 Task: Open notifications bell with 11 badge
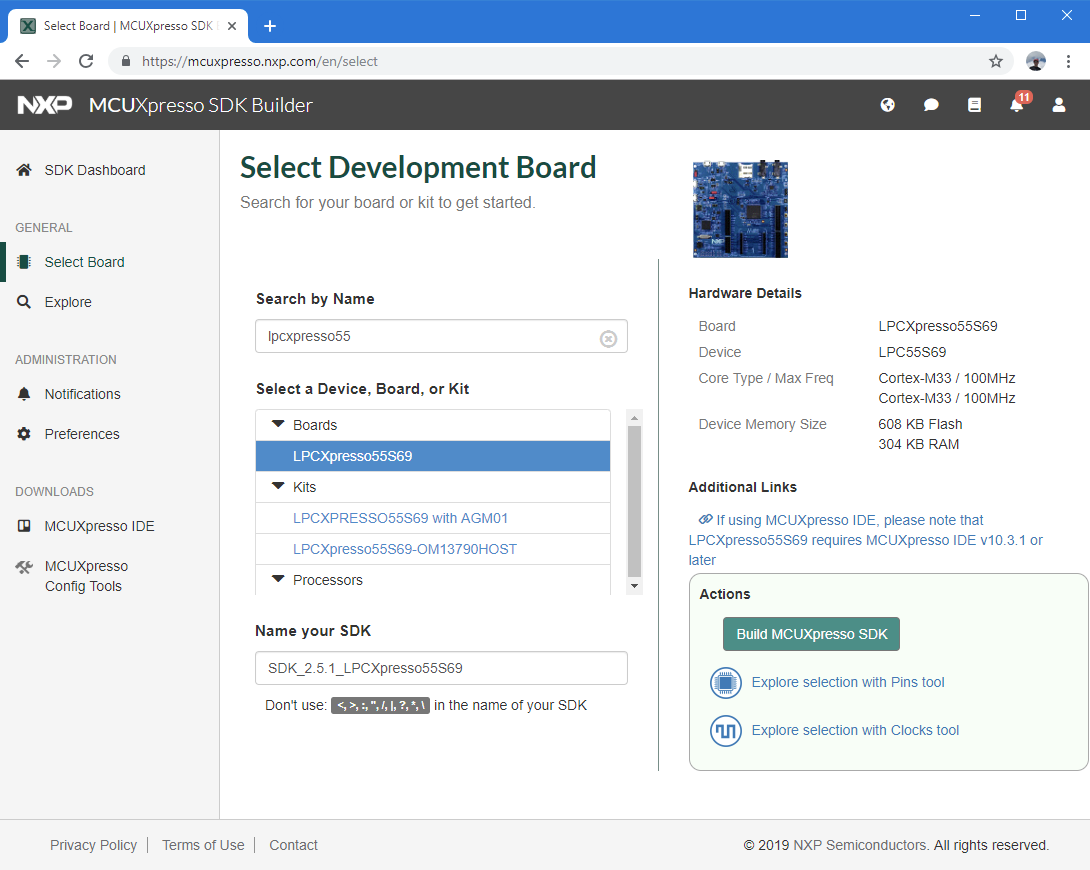pos(1017,105)
